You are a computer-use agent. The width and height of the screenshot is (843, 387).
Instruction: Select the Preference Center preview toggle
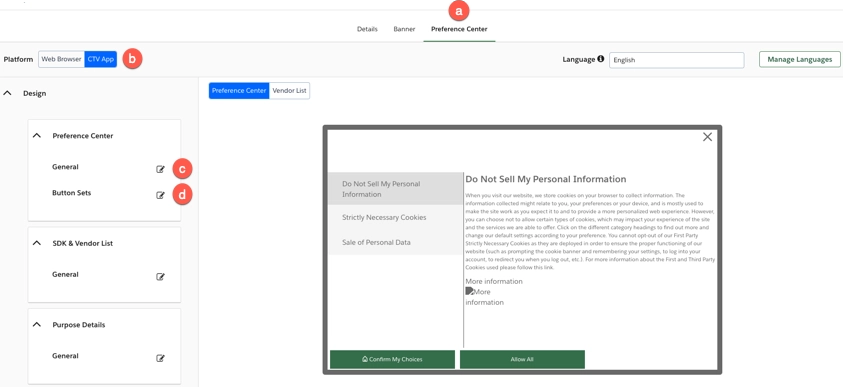(239, 91)
